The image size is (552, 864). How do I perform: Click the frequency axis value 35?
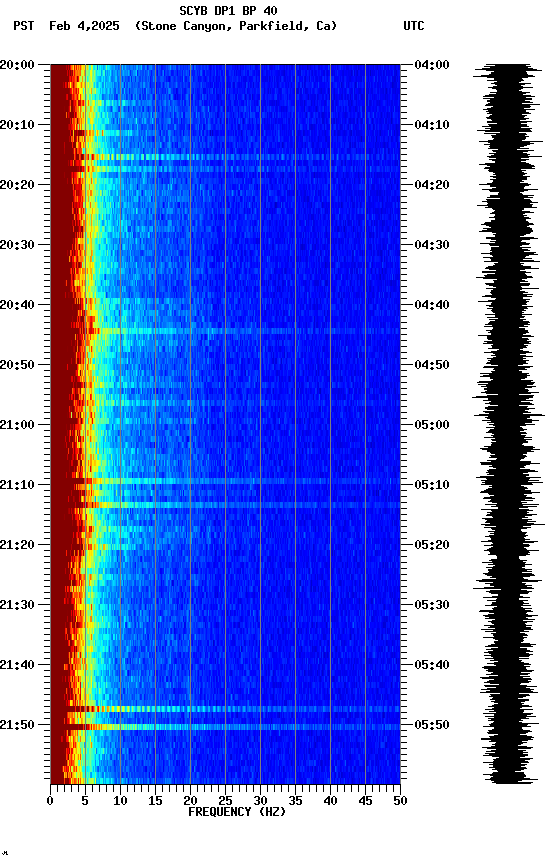295,801
